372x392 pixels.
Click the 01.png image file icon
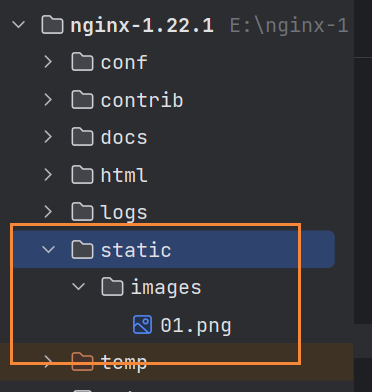(143, 325)
